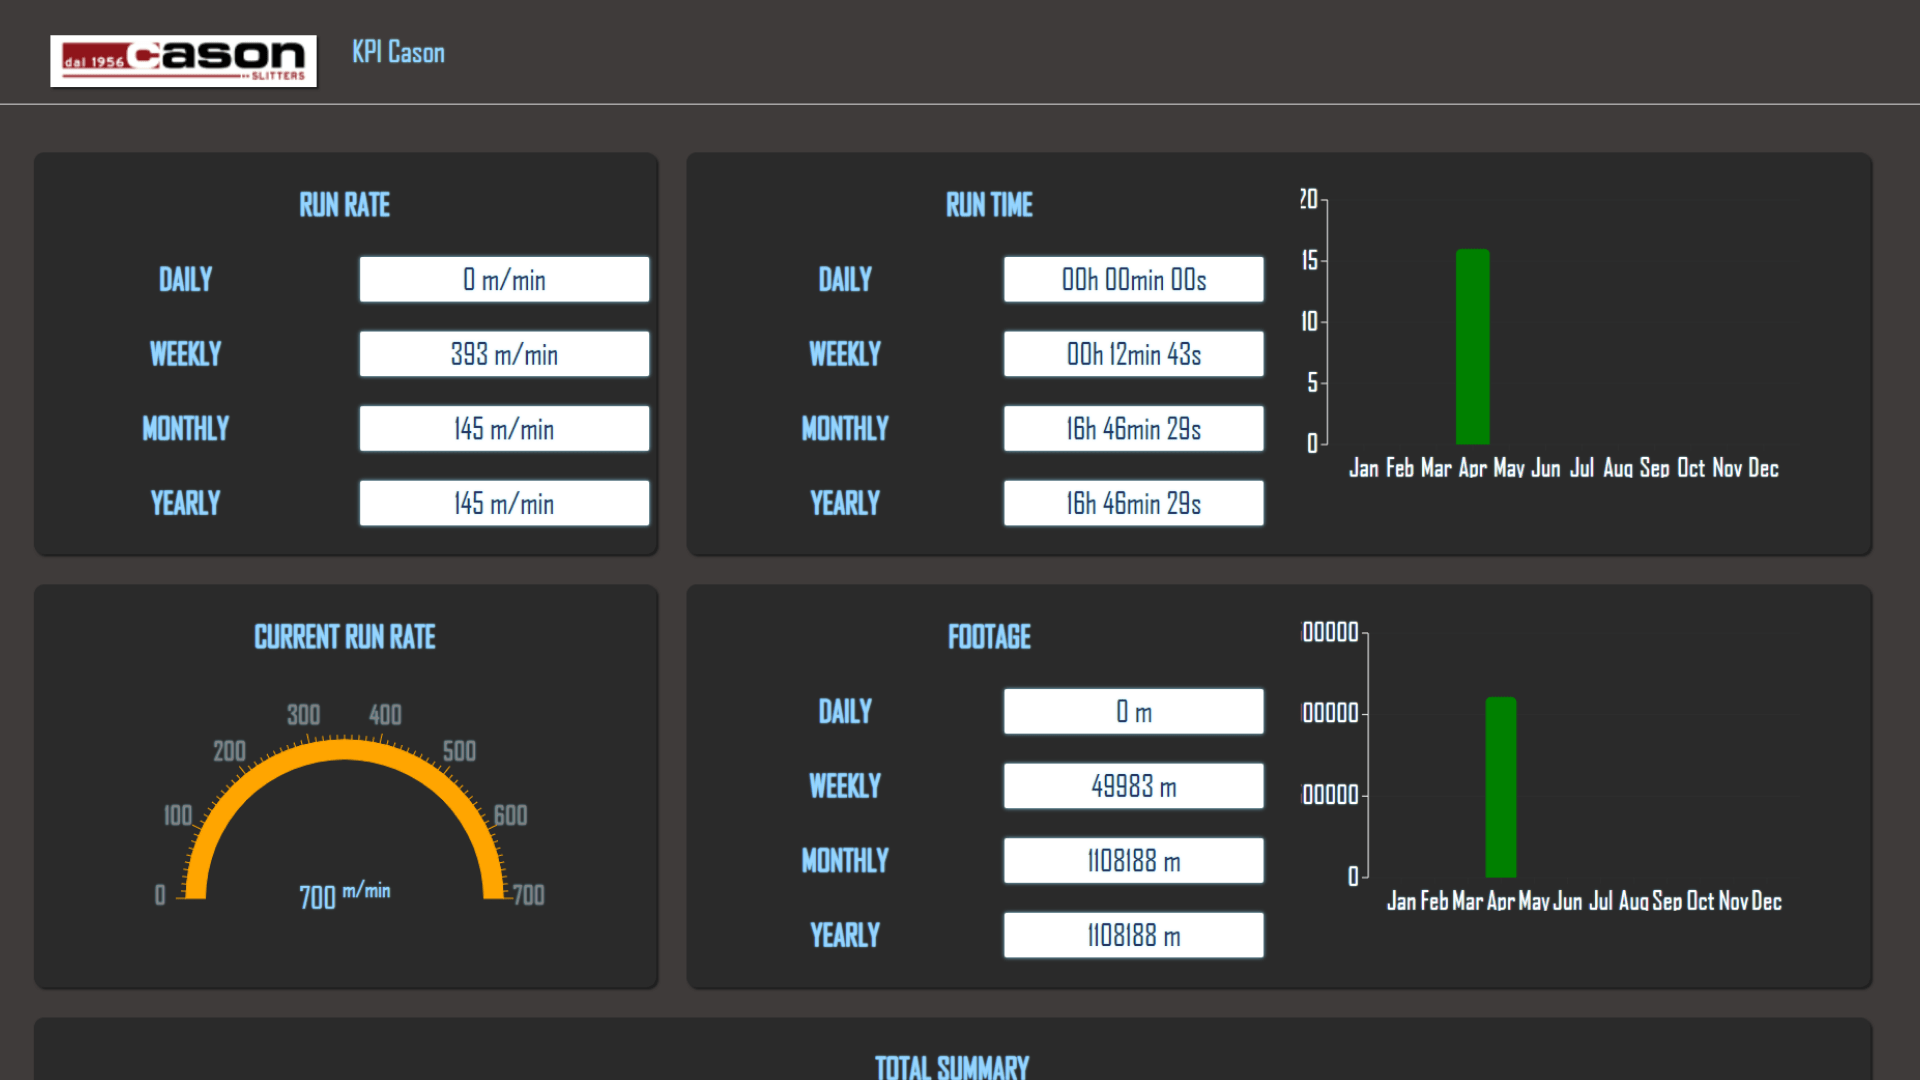Click weekly footage value 49983 m

click(x=1133, y=786)
